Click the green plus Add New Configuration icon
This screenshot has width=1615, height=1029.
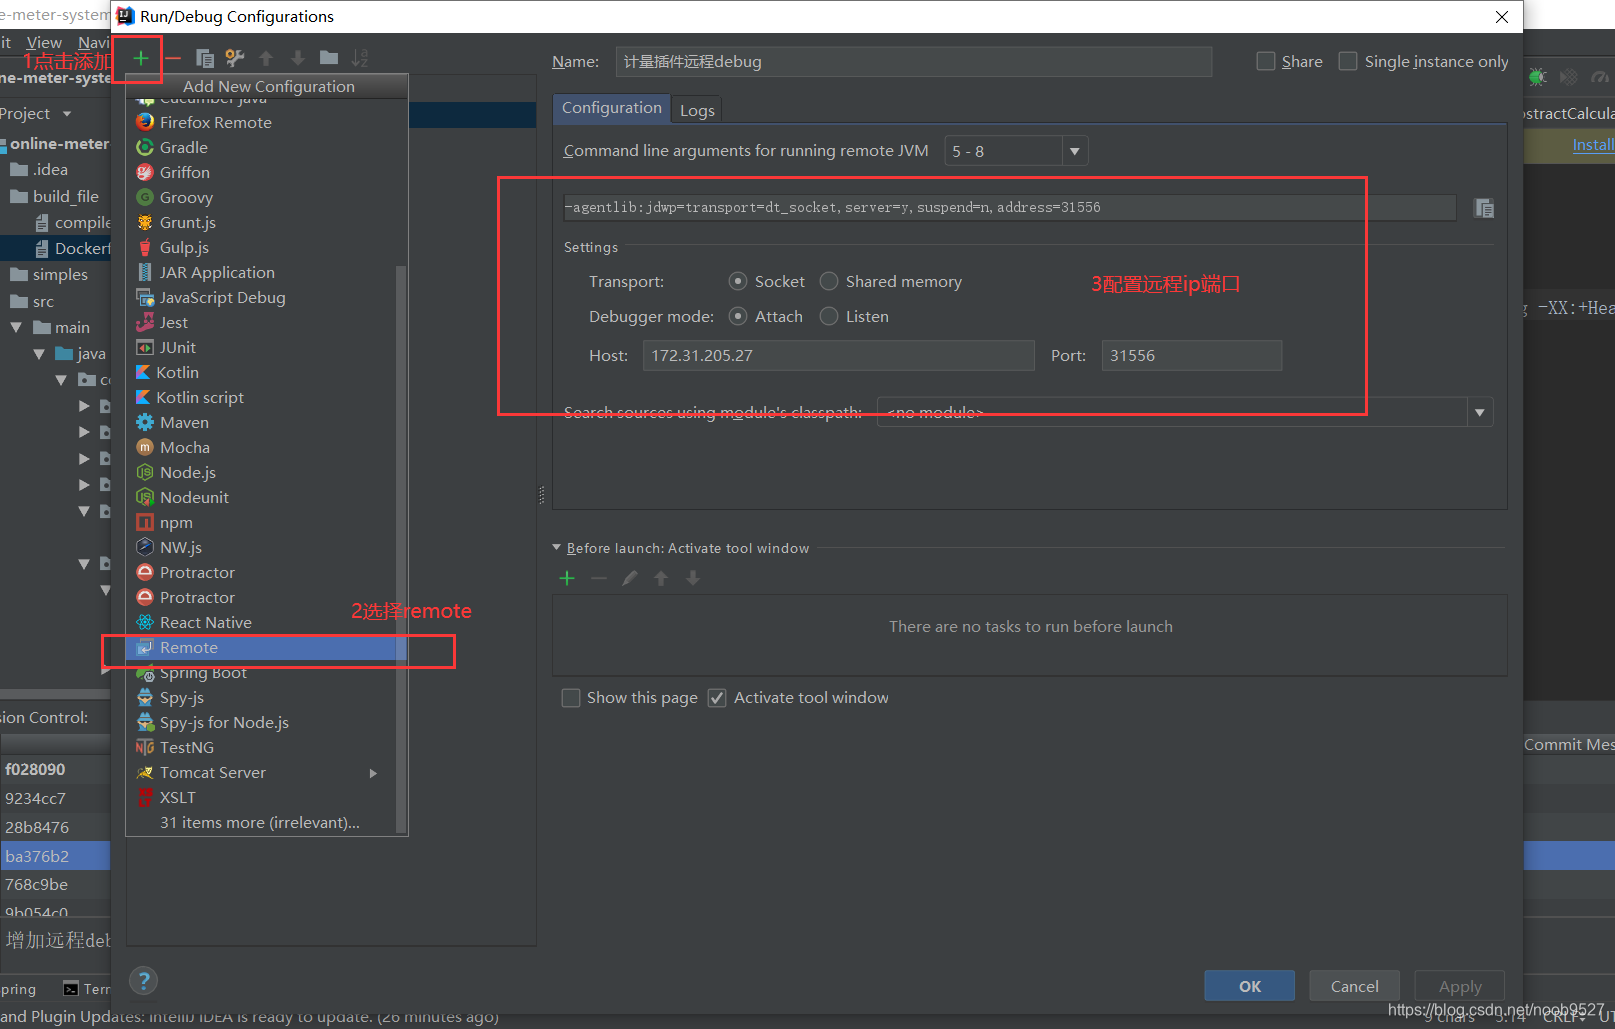141,58
